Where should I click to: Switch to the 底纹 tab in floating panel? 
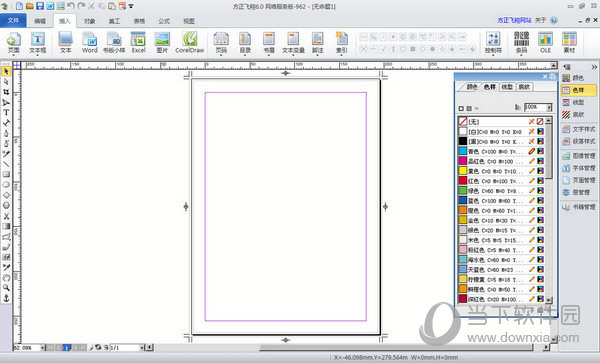pos(524,87)
